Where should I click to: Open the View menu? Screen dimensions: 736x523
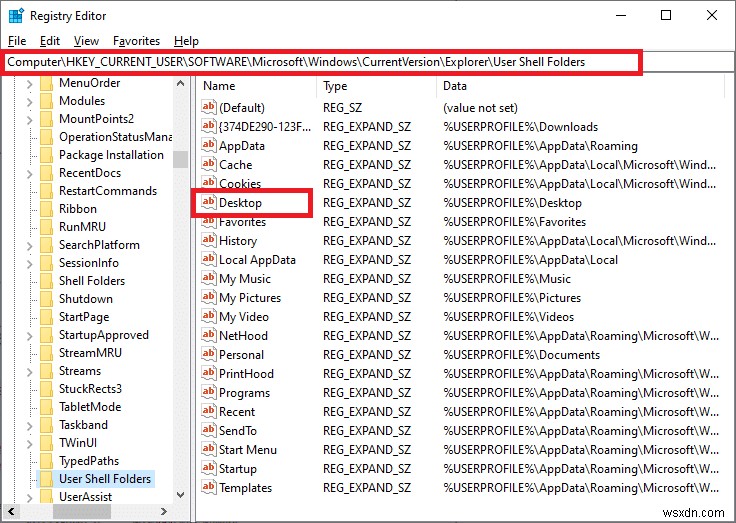tap(86, 41)
